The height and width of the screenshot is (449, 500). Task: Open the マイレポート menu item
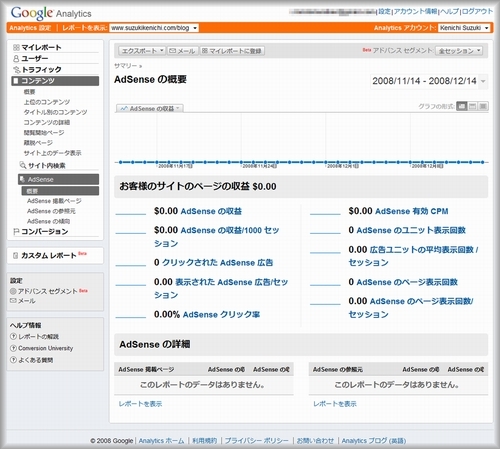coord(41,48)
